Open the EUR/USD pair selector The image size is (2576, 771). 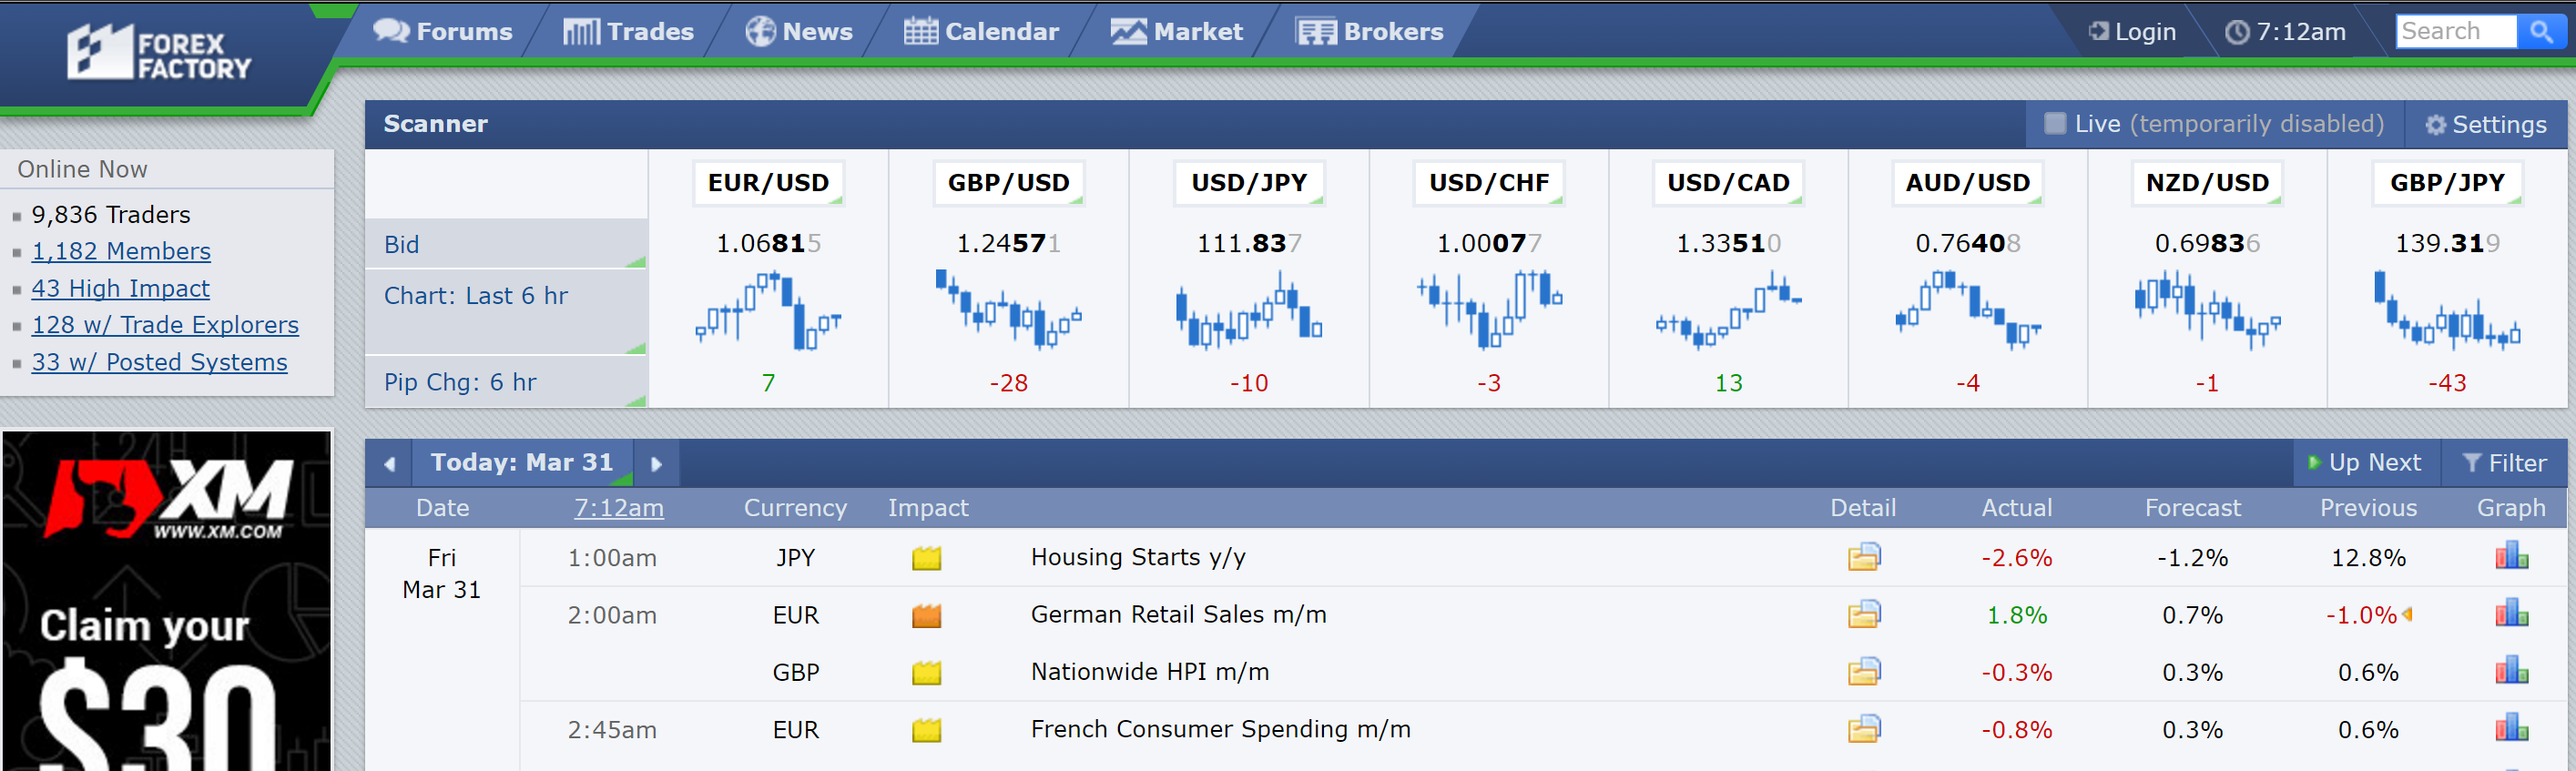768,183
